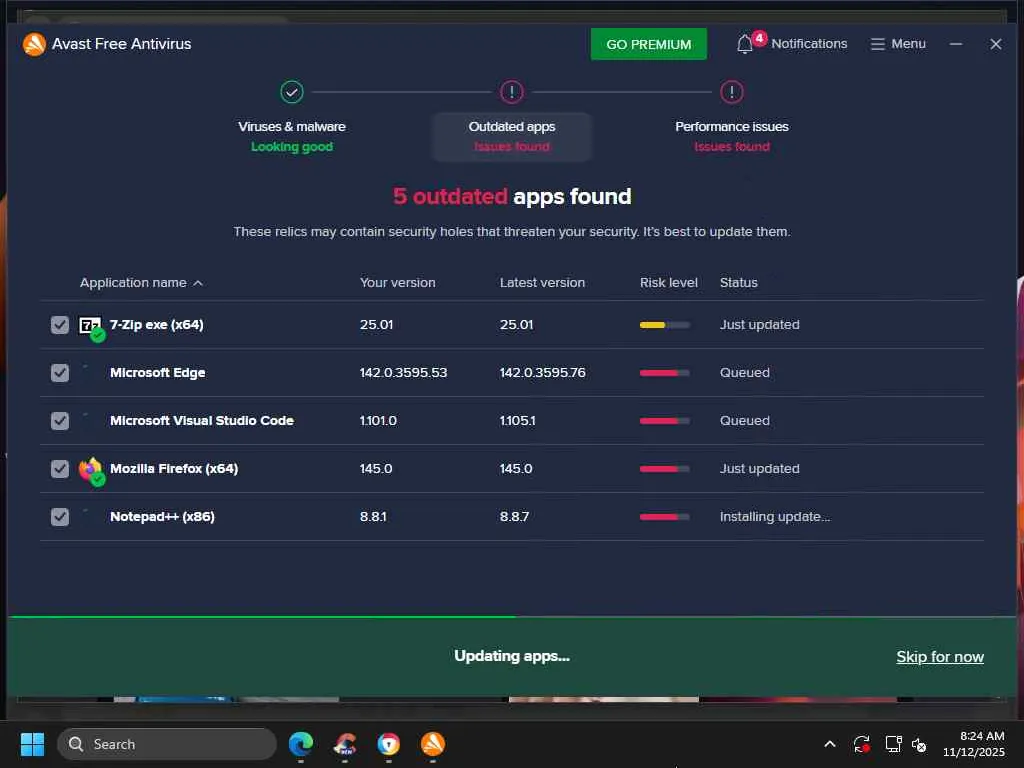1024x768 pixels.
Task: Click the Your version column header
Action: click(397, 283)
